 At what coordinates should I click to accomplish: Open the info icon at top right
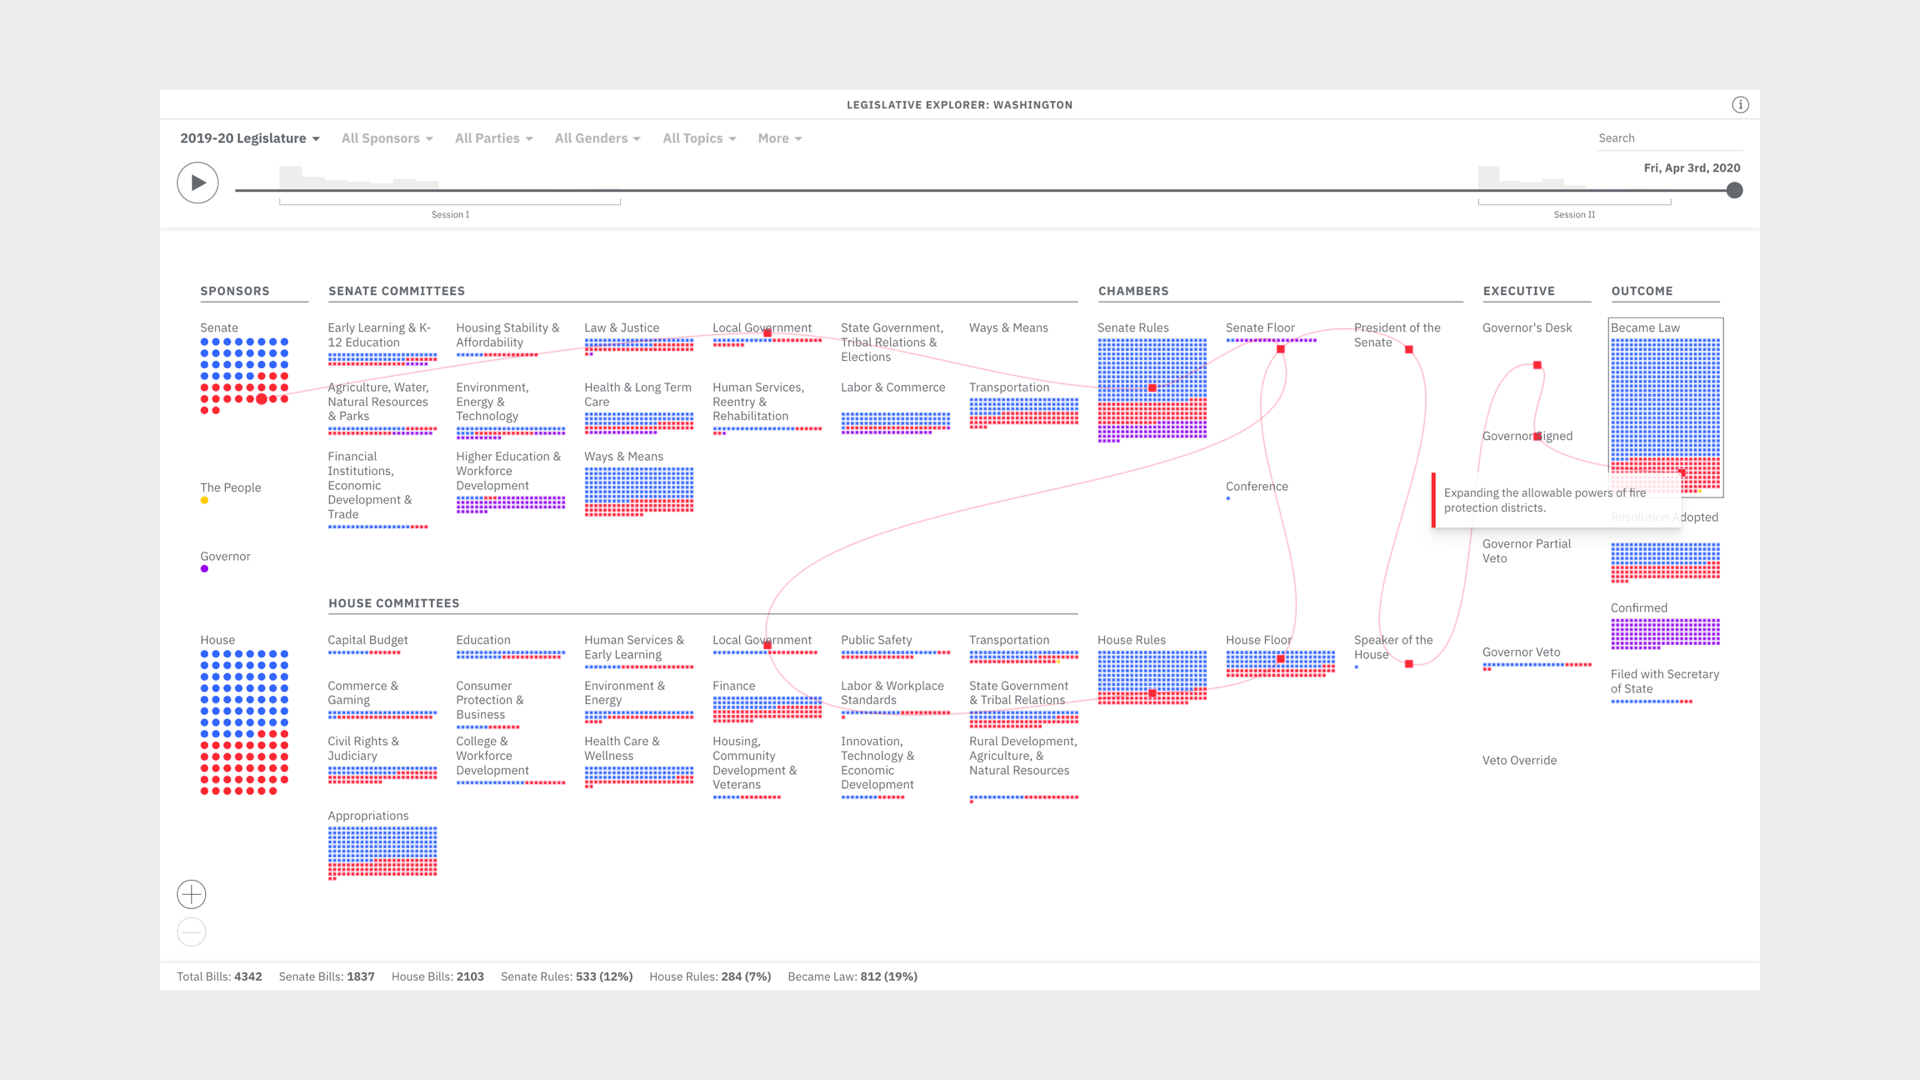click(1740, 105)
